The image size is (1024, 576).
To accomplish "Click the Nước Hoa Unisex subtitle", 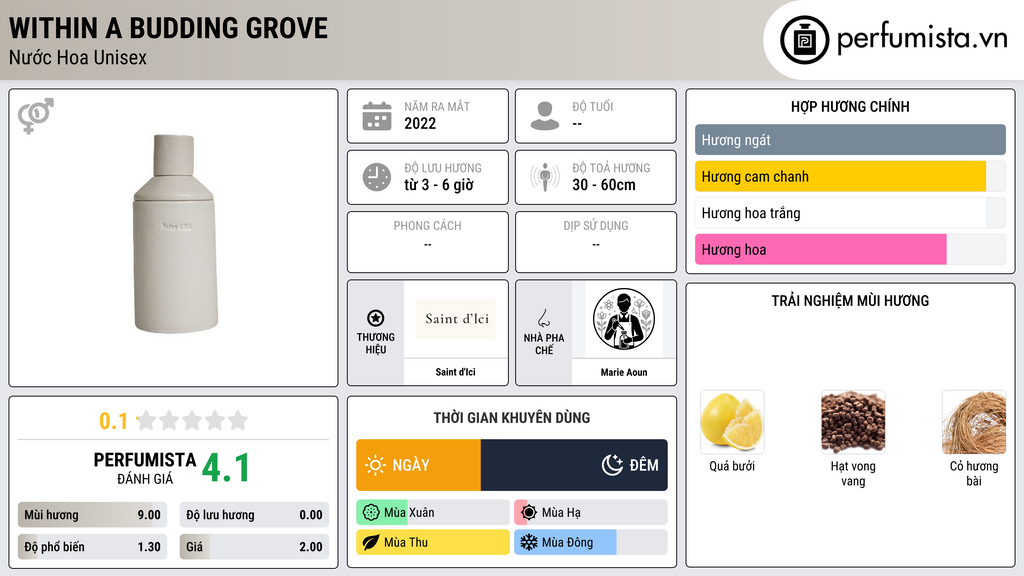I will coord(78,57).
